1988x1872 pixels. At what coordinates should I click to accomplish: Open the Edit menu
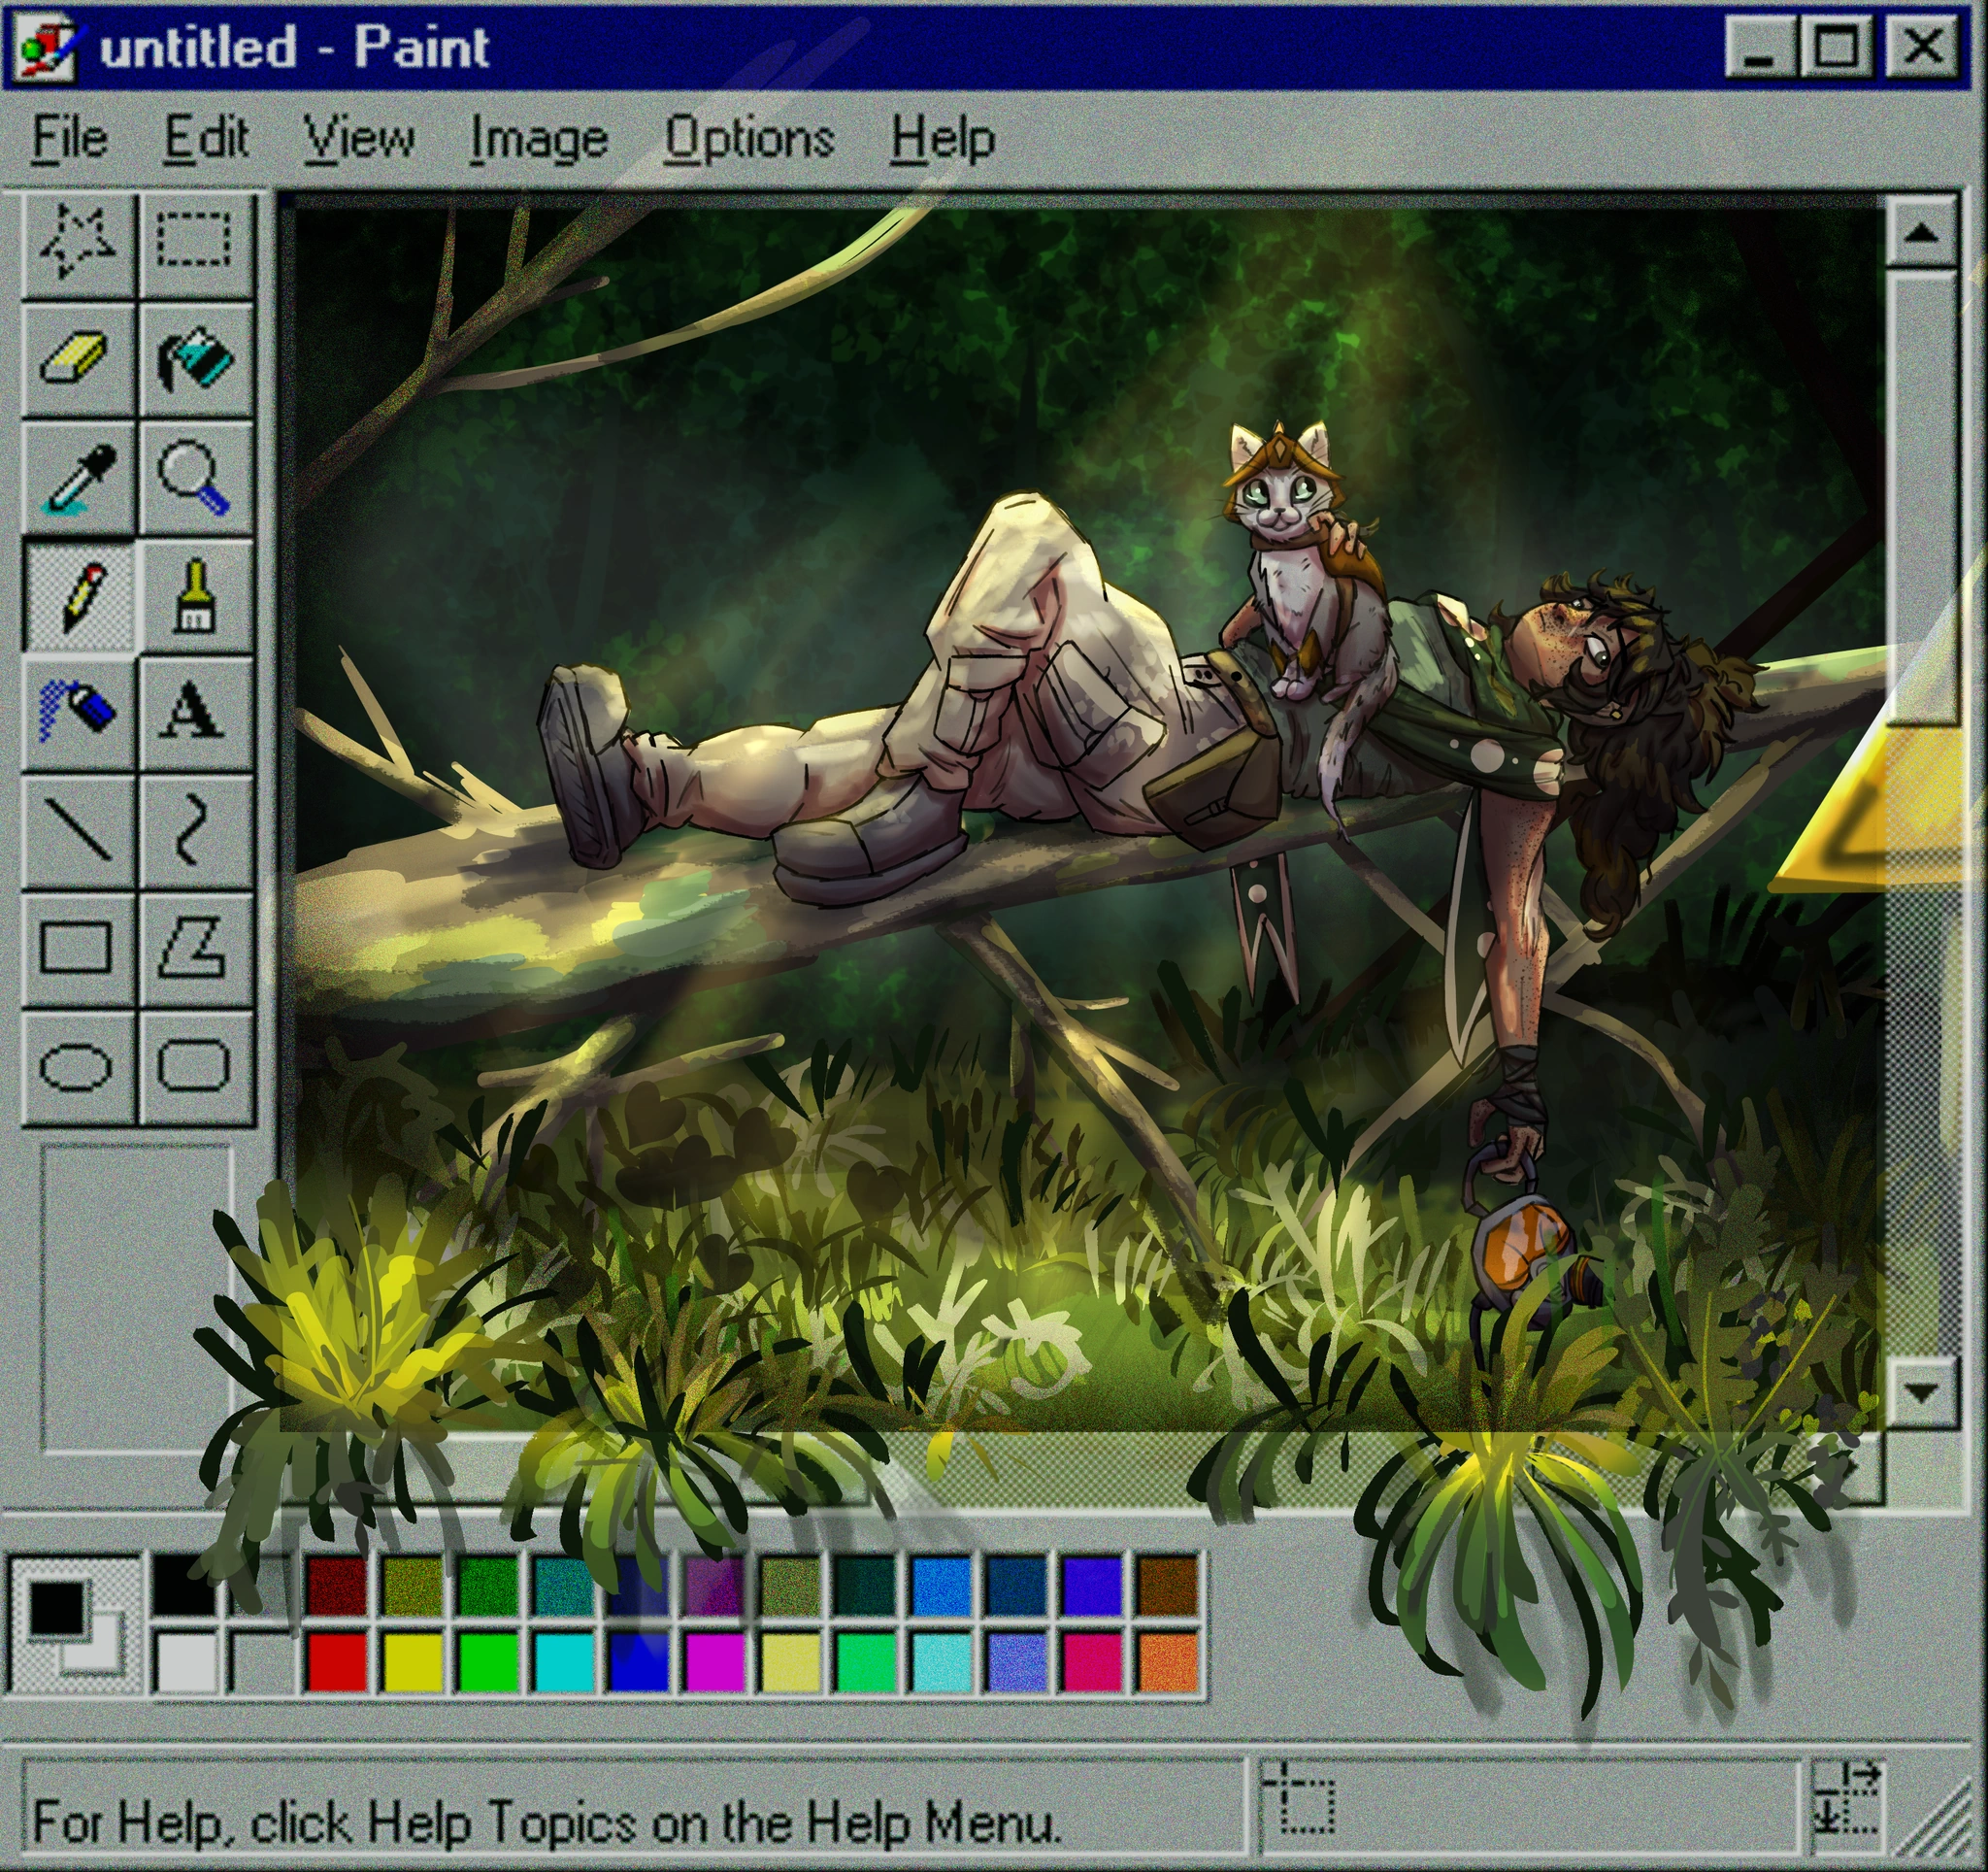pyautogui.click(x=206, y=138)
